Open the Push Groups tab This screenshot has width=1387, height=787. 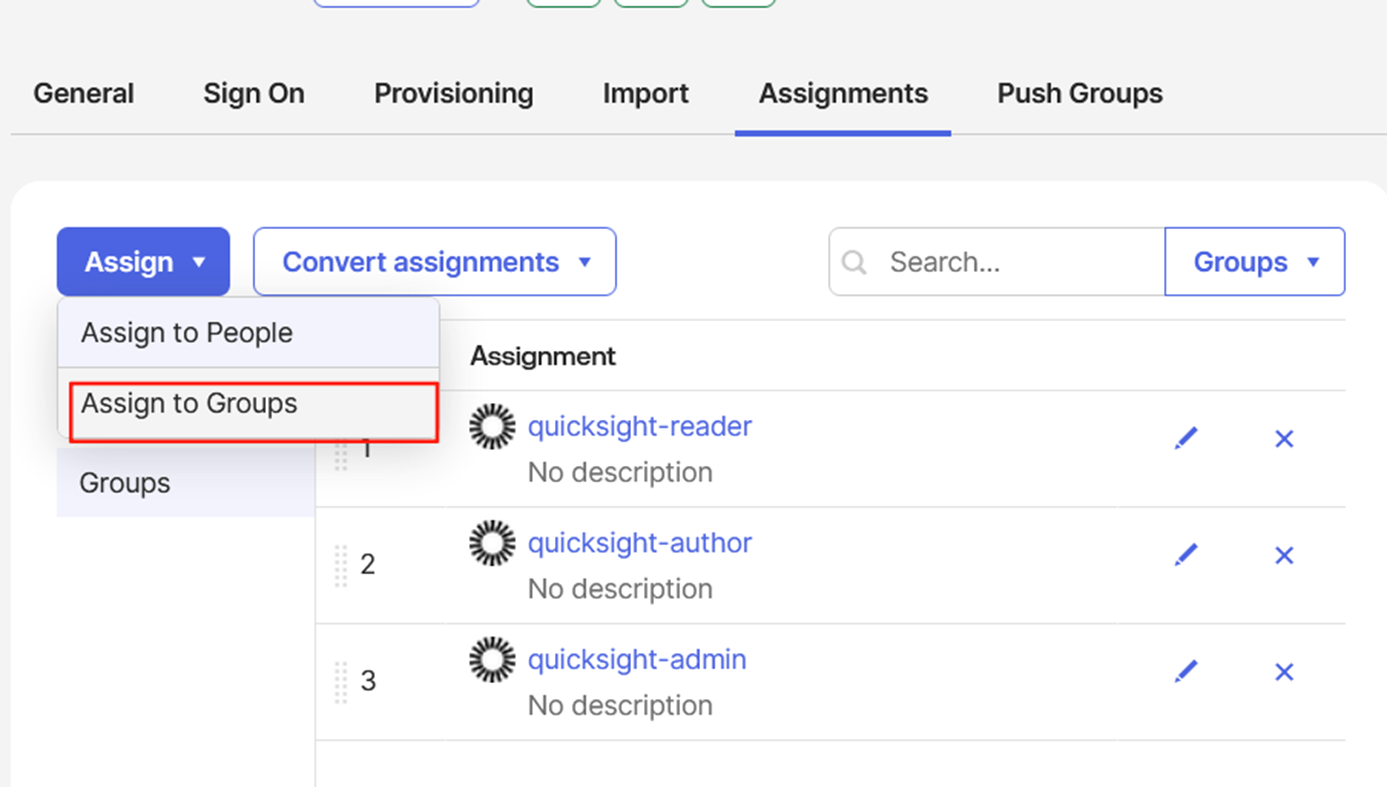(1079, 93)
